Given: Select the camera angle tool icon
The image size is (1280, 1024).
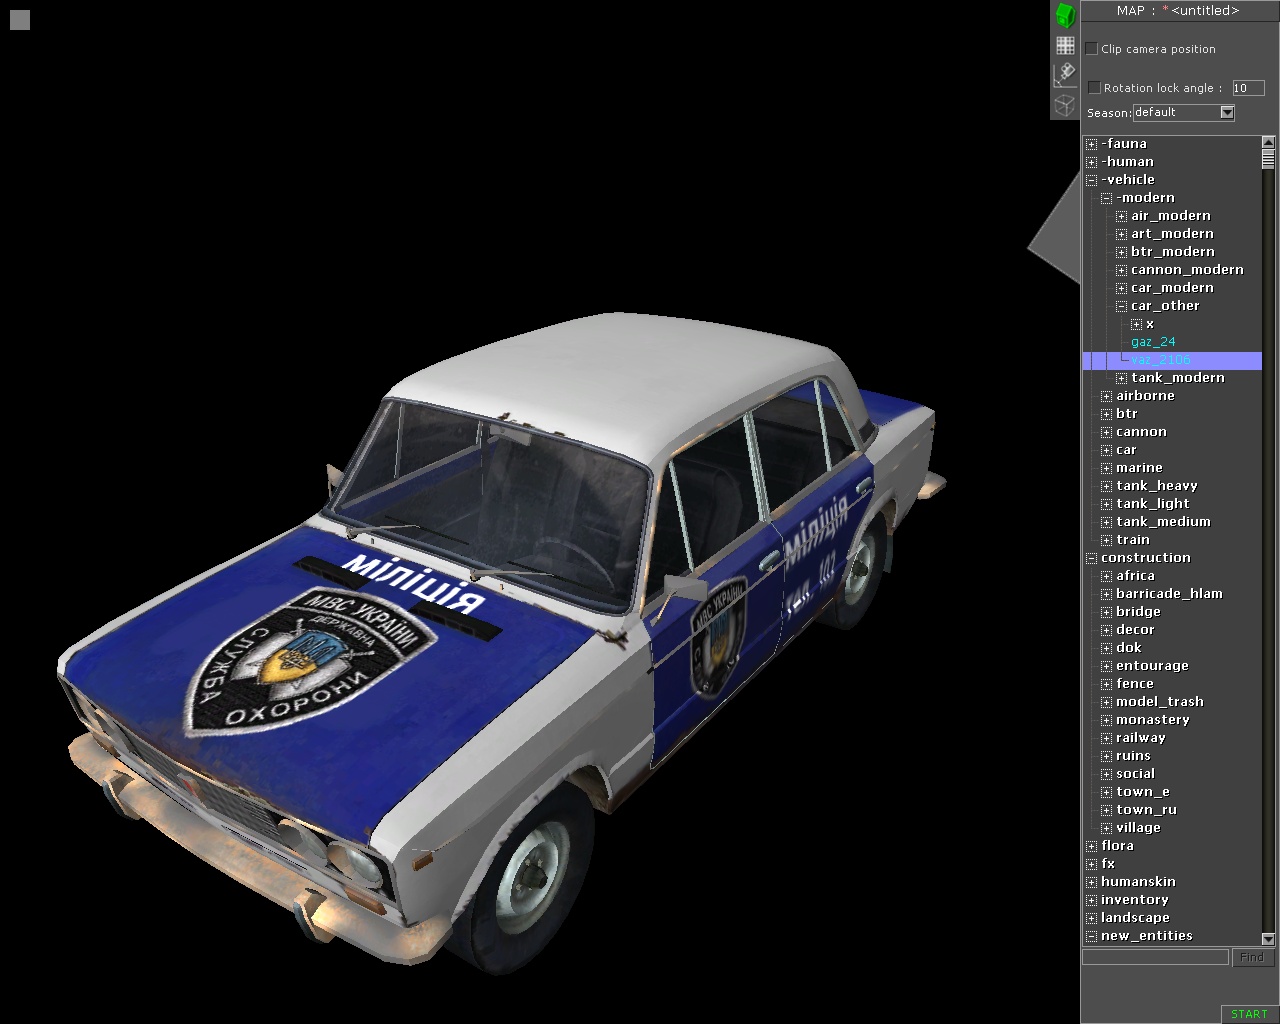Looking at the screenshot, I should (1065, 75).
